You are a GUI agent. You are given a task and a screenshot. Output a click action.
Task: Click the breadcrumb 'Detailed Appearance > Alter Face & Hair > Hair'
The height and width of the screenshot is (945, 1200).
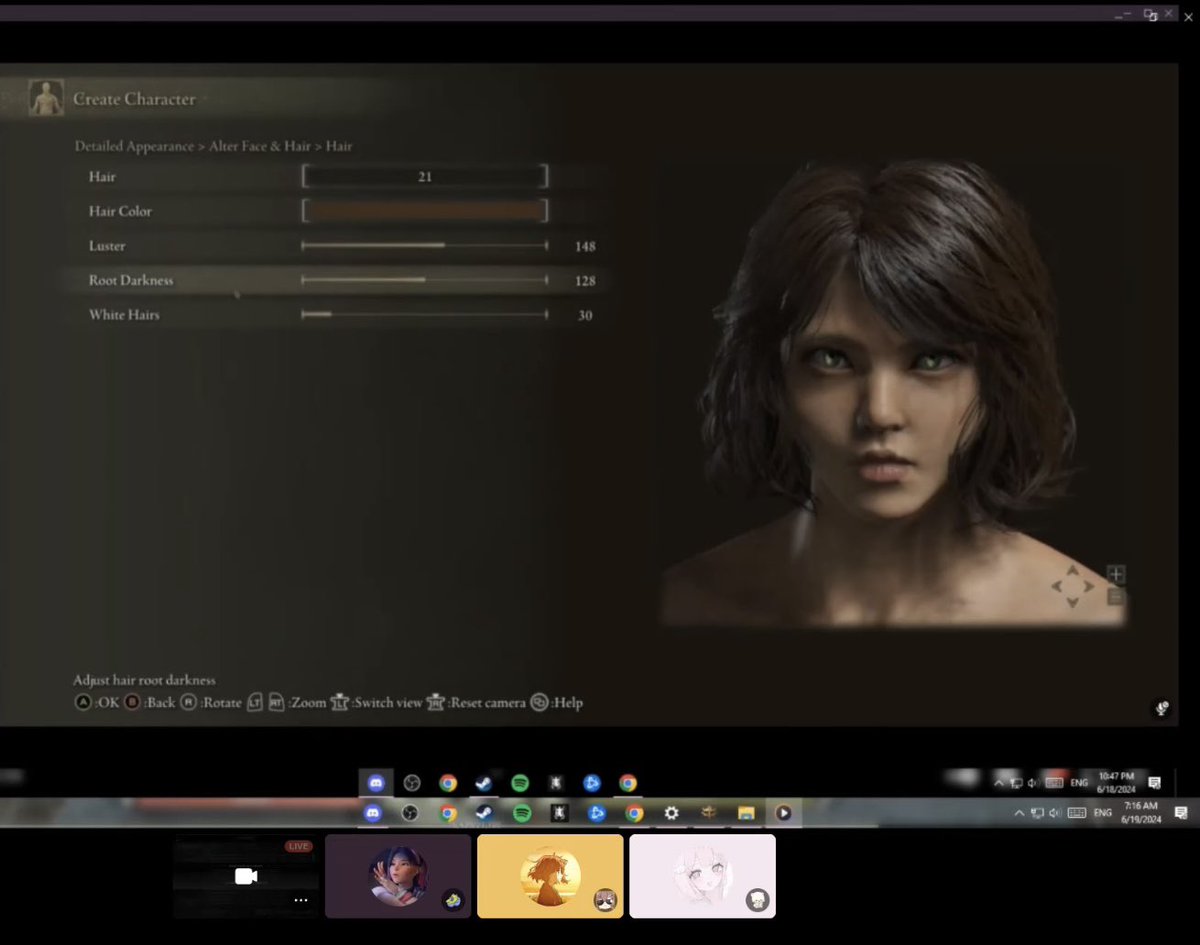213,146
